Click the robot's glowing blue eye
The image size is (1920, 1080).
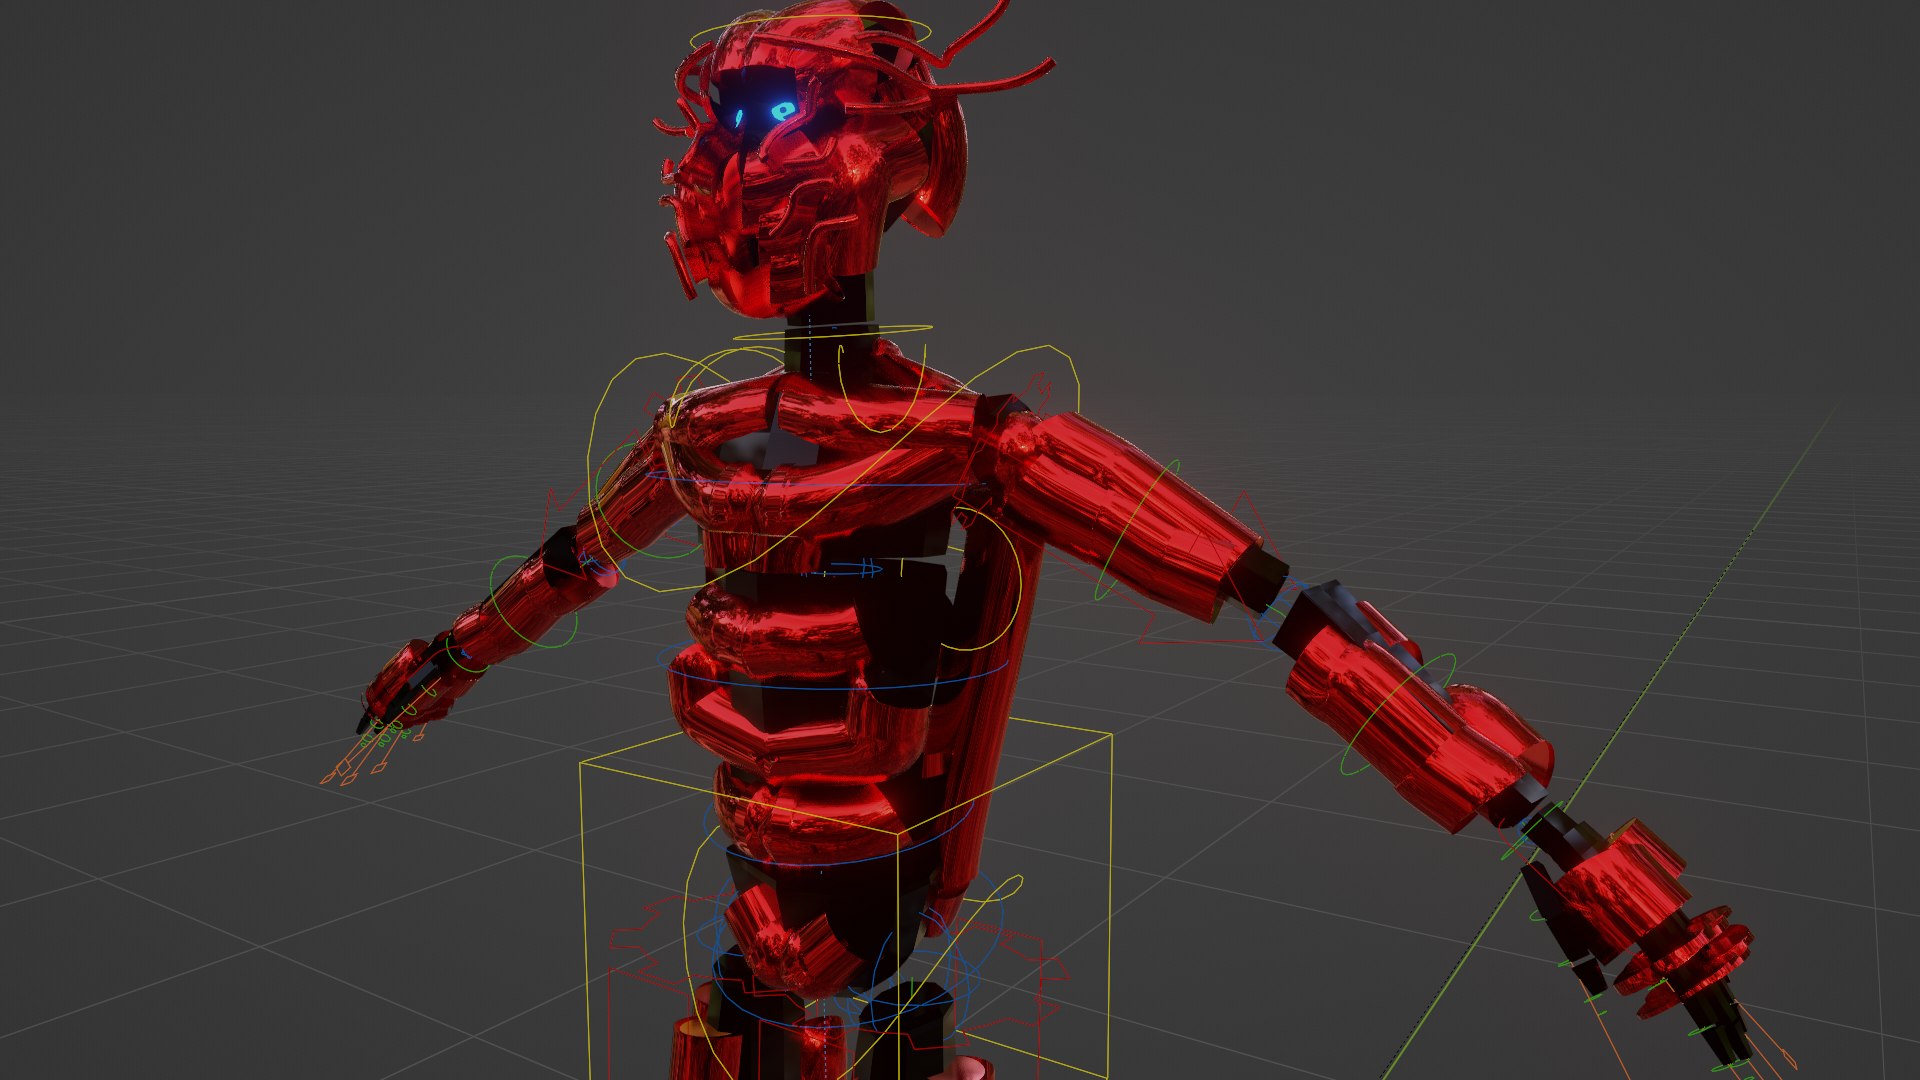[x=782, y=110]
